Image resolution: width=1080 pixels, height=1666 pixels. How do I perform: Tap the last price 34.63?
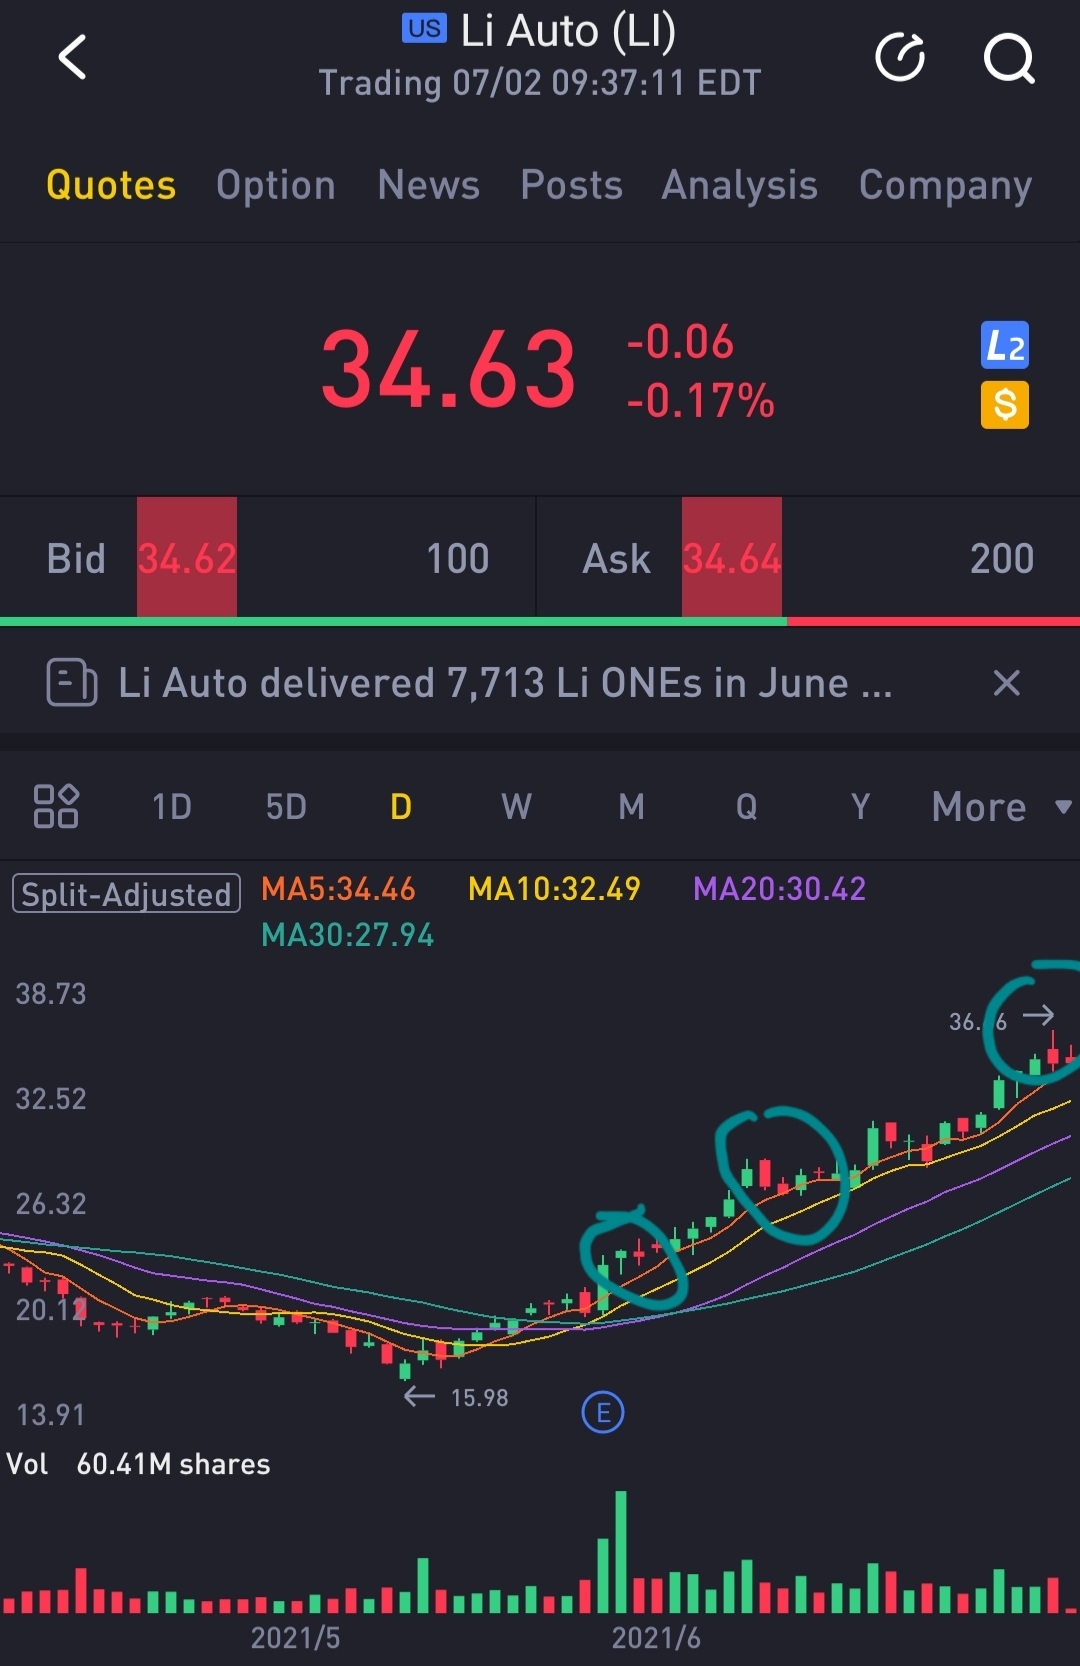449,370
